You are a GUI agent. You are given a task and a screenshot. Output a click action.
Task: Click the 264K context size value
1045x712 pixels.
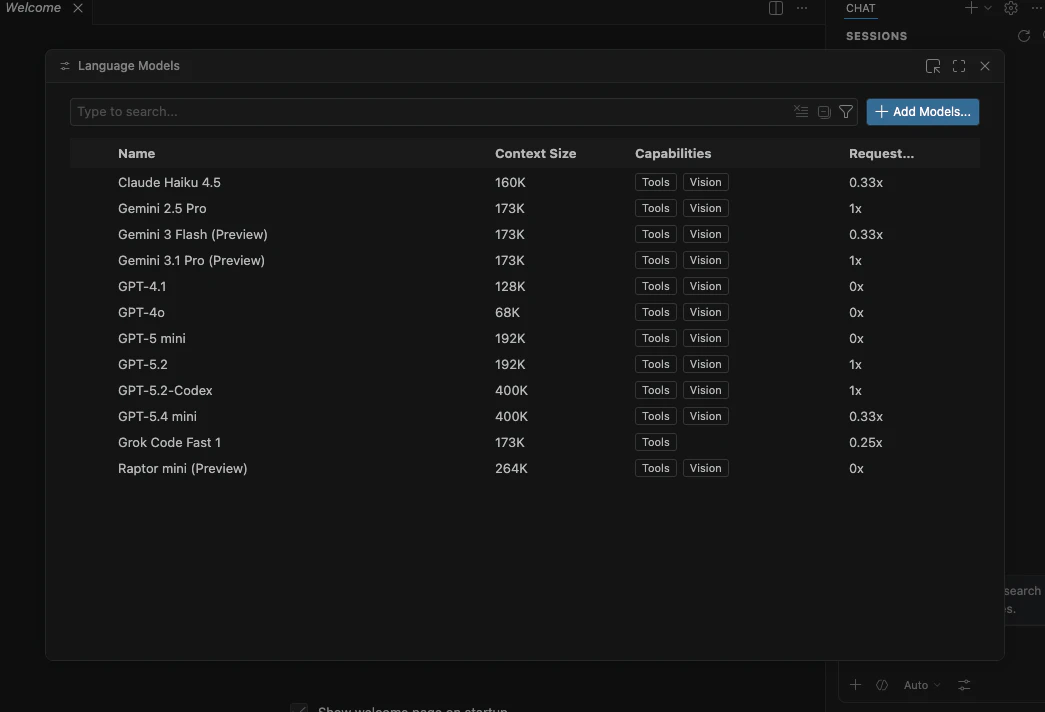point(511,468)
